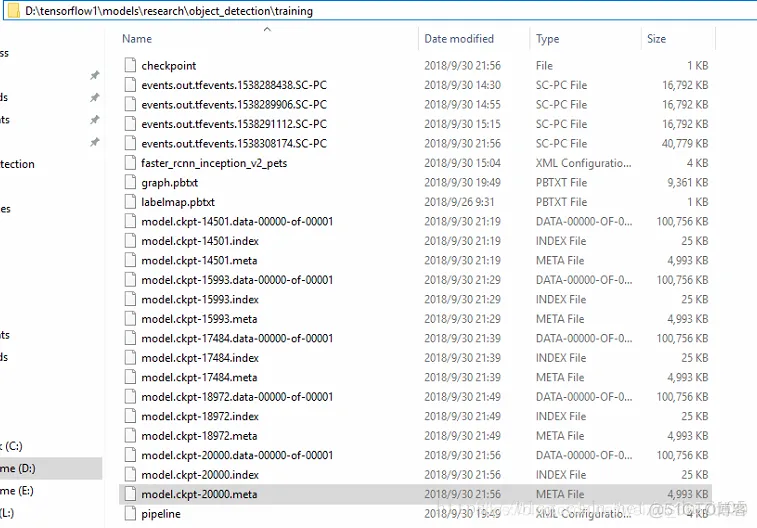Sort files by the Size column header

pyautogui.click(x=656, y=39)
